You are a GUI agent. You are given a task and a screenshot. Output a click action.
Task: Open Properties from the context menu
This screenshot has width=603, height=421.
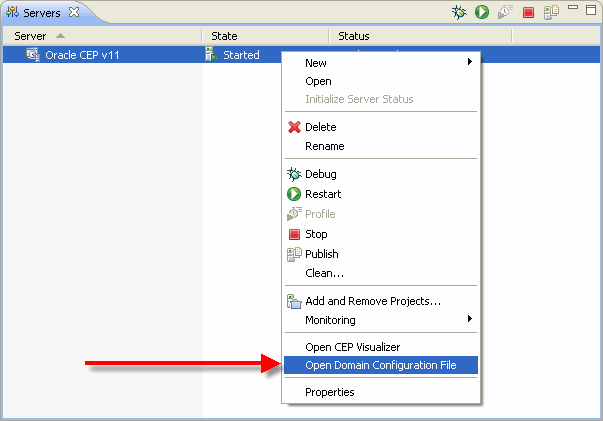(381, 392)
